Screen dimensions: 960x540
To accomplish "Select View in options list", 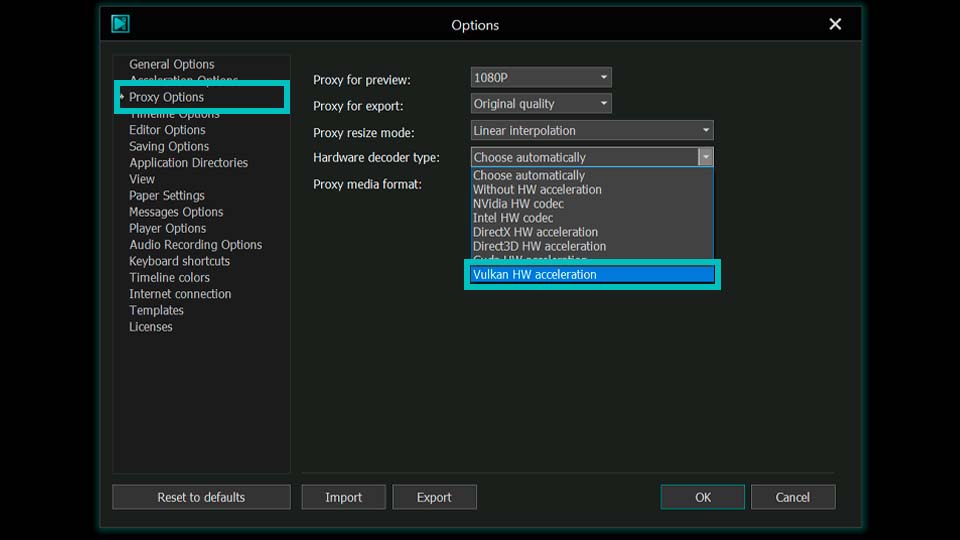I will pos(141,179).
